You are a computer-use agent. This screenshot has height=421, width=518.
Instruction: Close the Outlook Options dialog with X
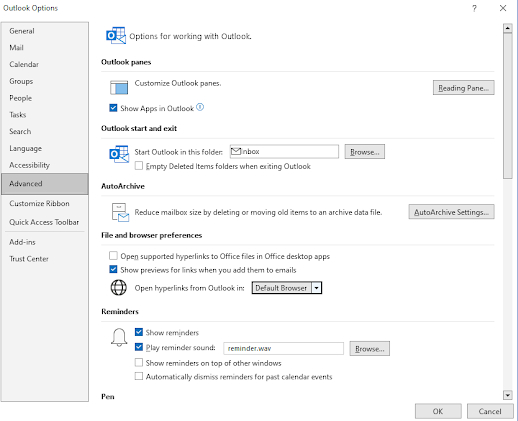(x=503, y=8)
